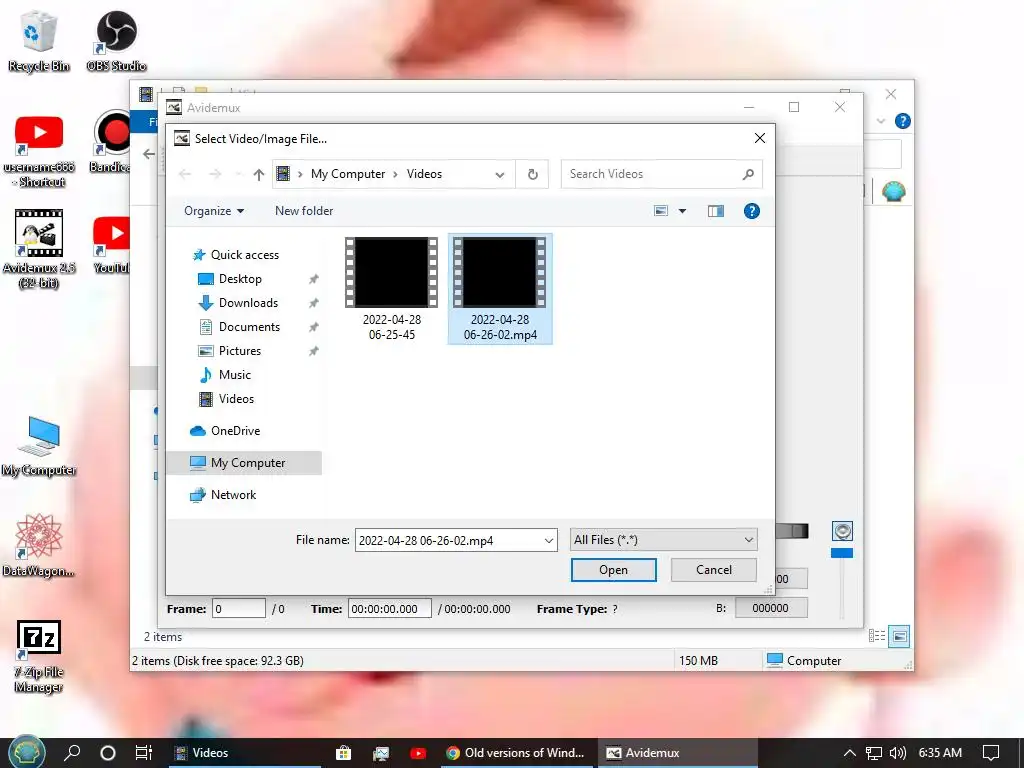The height and width of the screenshot is (768, 1024).
Task: Switch to Chrome Old versions of Windows tab
Action: click(x=516, y=753)
